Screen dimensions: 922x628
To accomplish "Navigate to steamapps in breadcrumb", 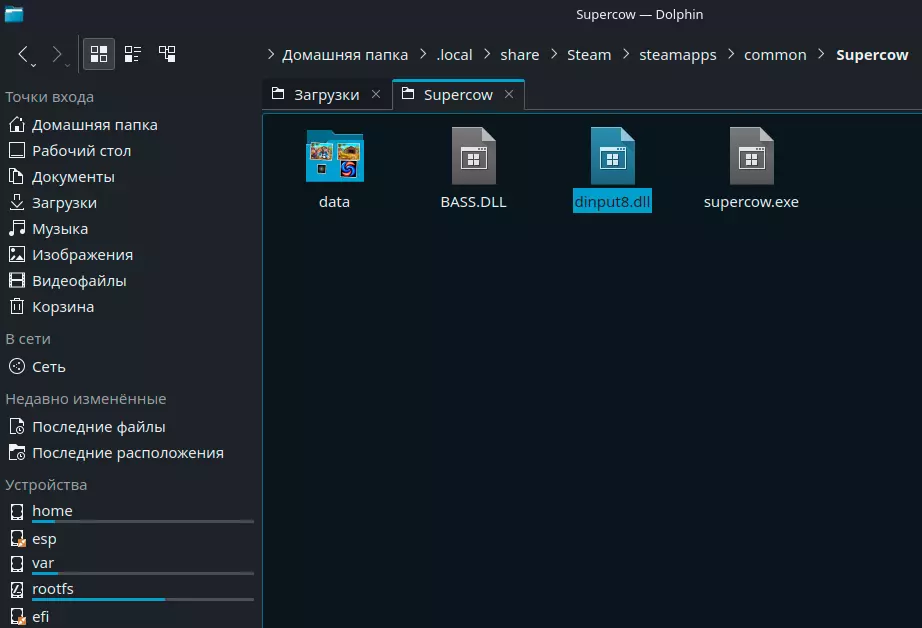I will click(677, 55).
